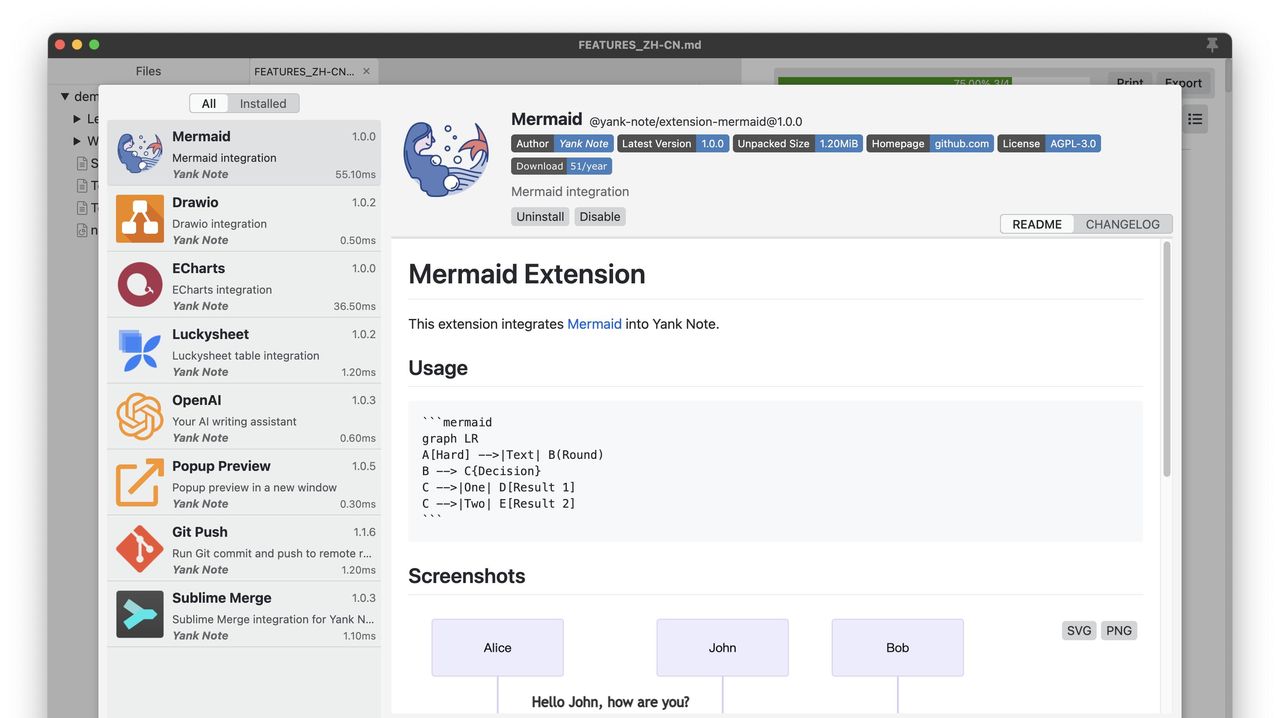Switch to the README tab
The width and height of the screenshot is (1280, 718).
(x=1037, y=224)
